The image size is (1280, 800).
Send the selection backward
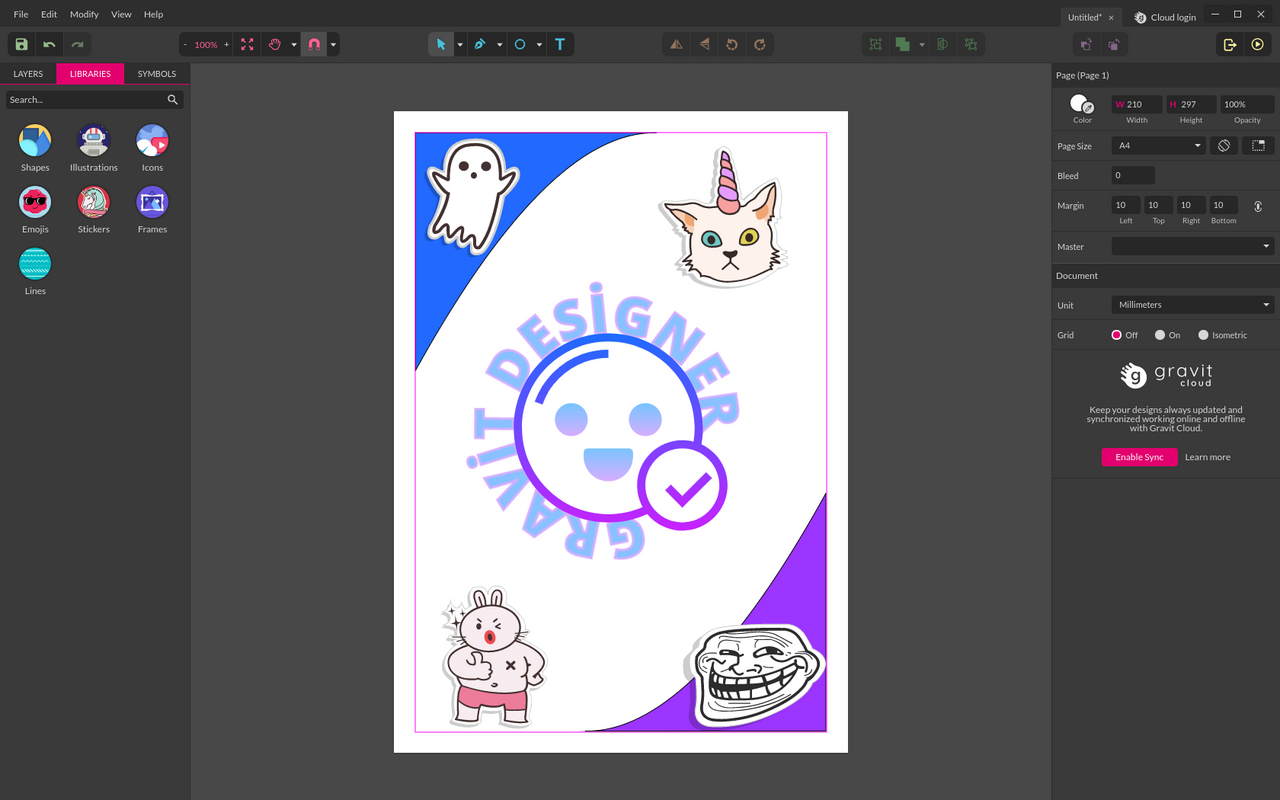click(x=1114, y=45)
